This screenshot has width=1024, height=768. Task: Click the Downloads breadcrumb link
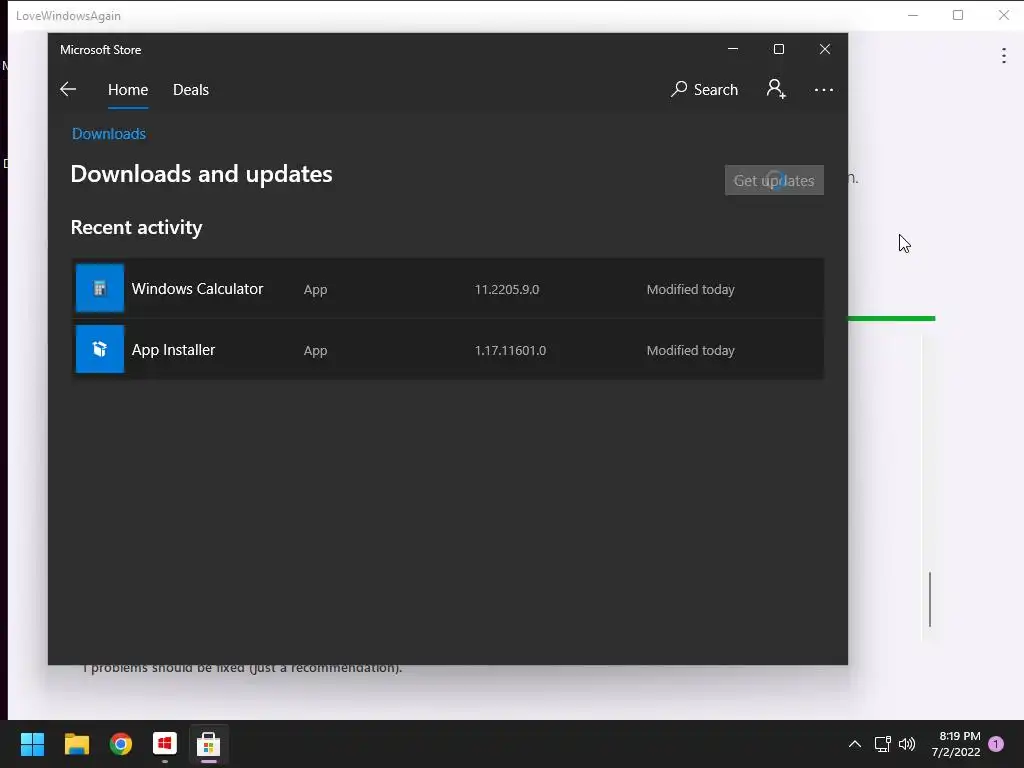[x=108, y=134]
